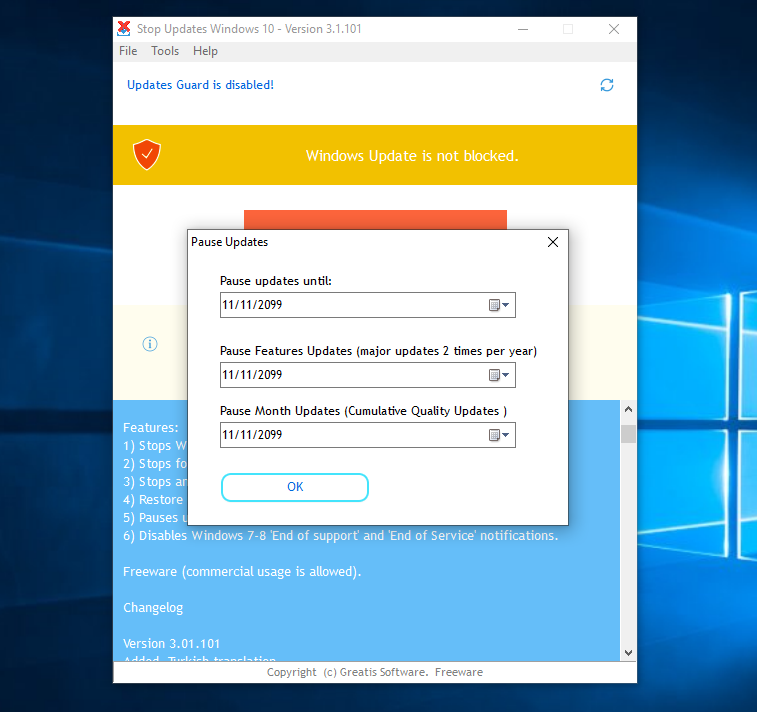Open the File menu
Viewport: 757px width, 712px height.
128,51
